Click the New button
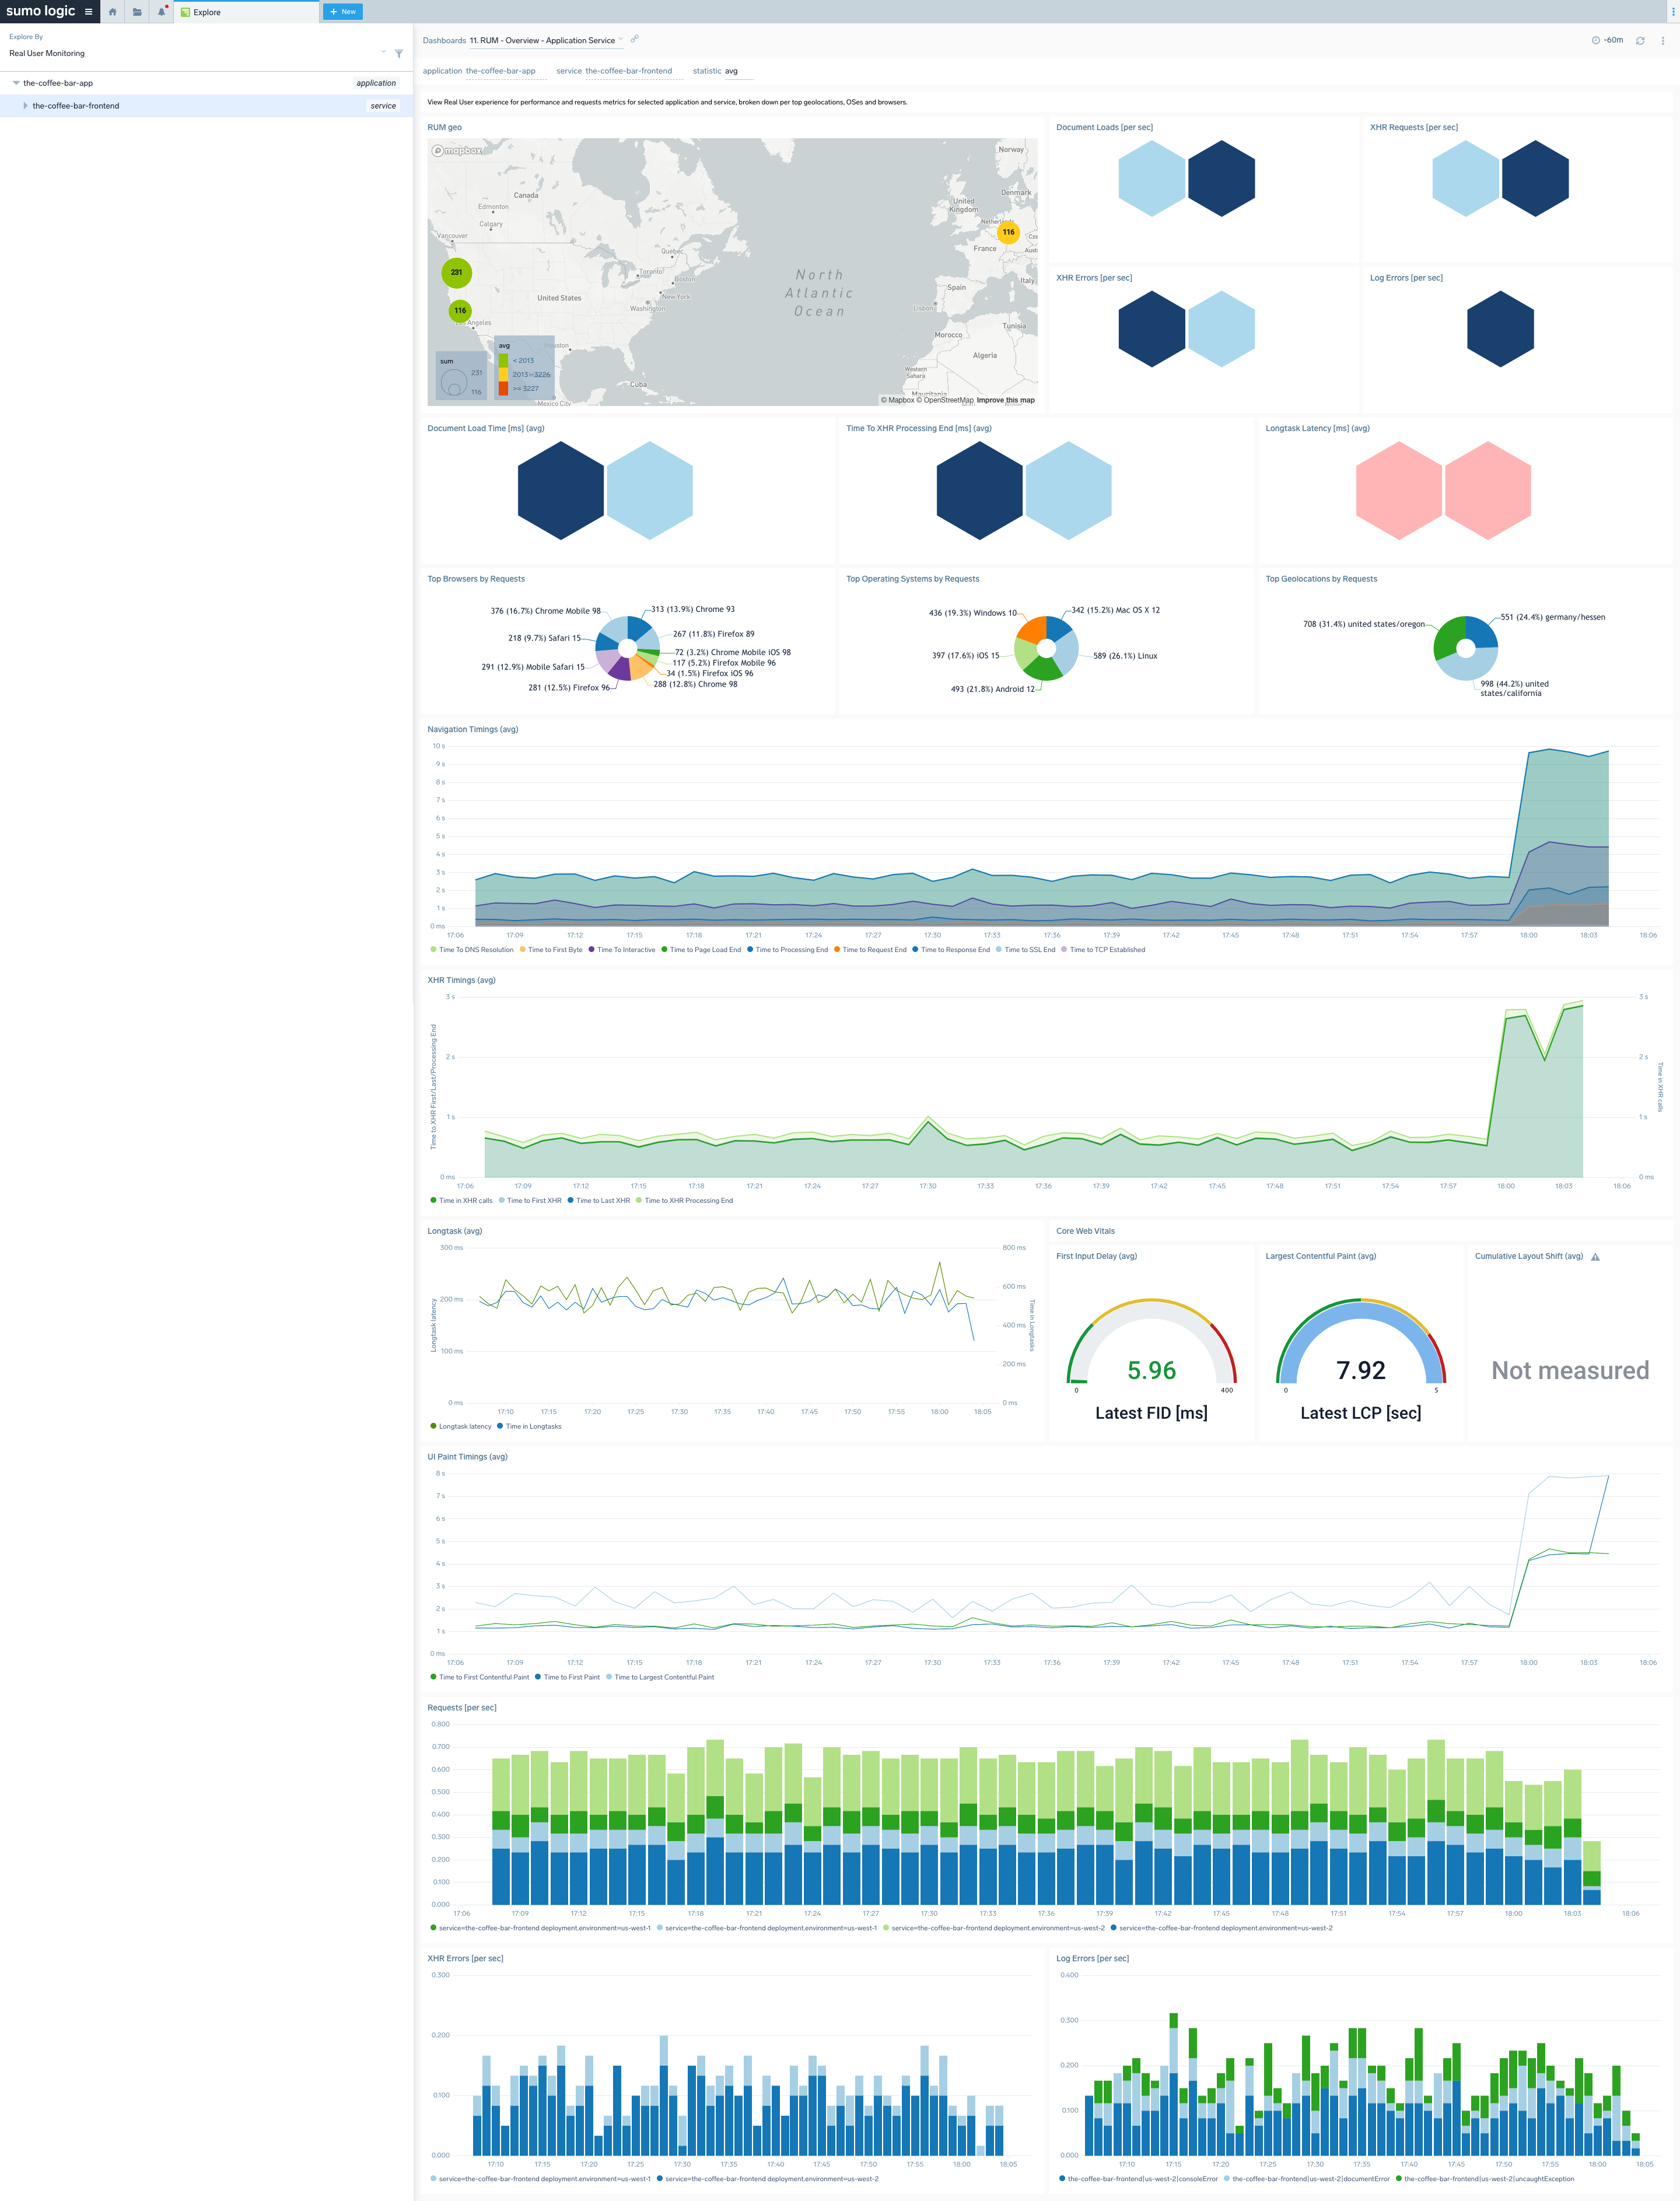The width and height of the screenshot is (1680, 2201). pos(343,11)
